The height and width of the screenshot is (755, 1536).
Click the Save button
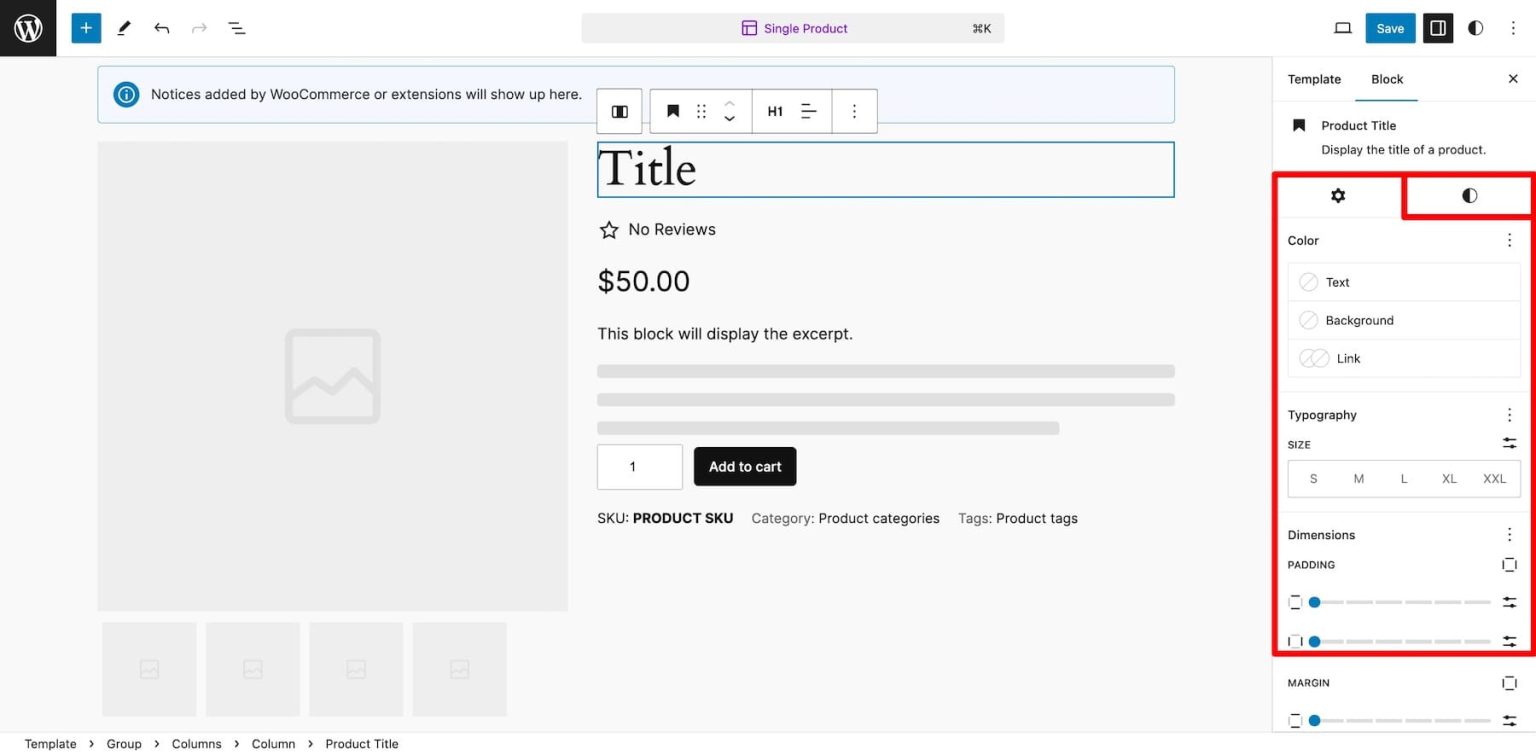pyautogui.click(x=1390, y=28)
